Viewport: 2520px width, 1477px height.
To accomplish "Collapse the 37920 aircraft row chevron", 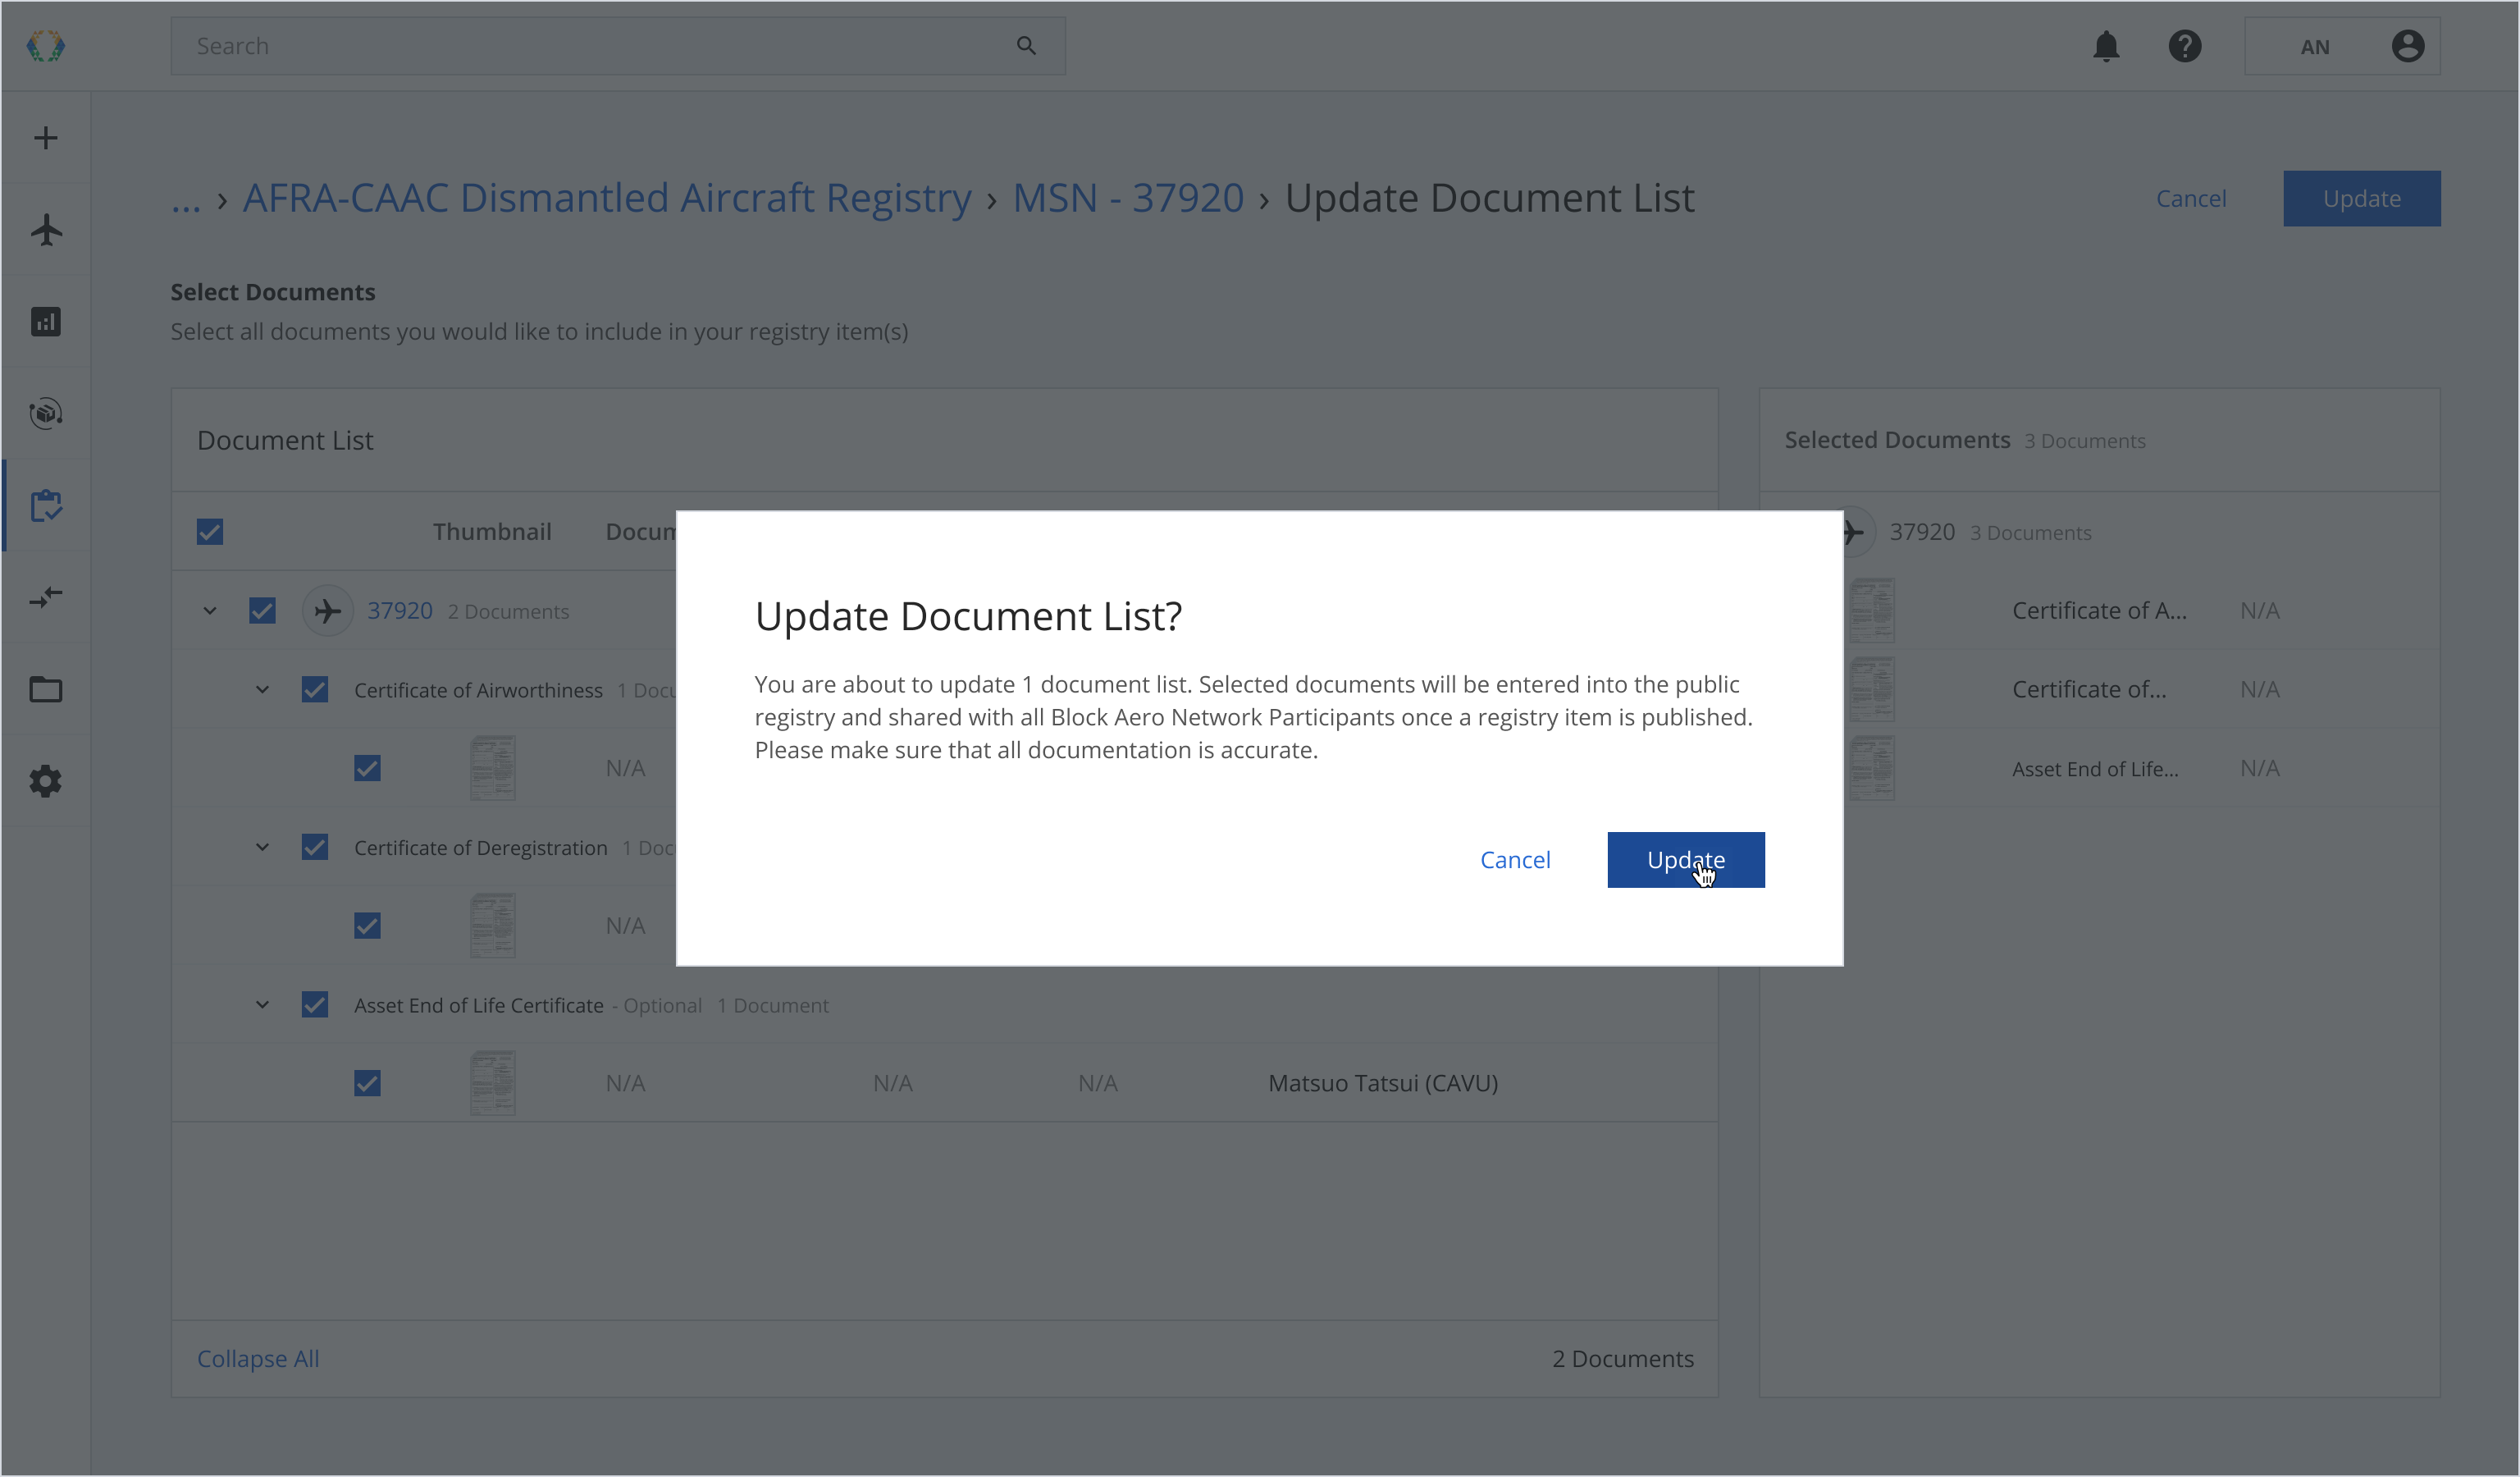I will [210, 611].
